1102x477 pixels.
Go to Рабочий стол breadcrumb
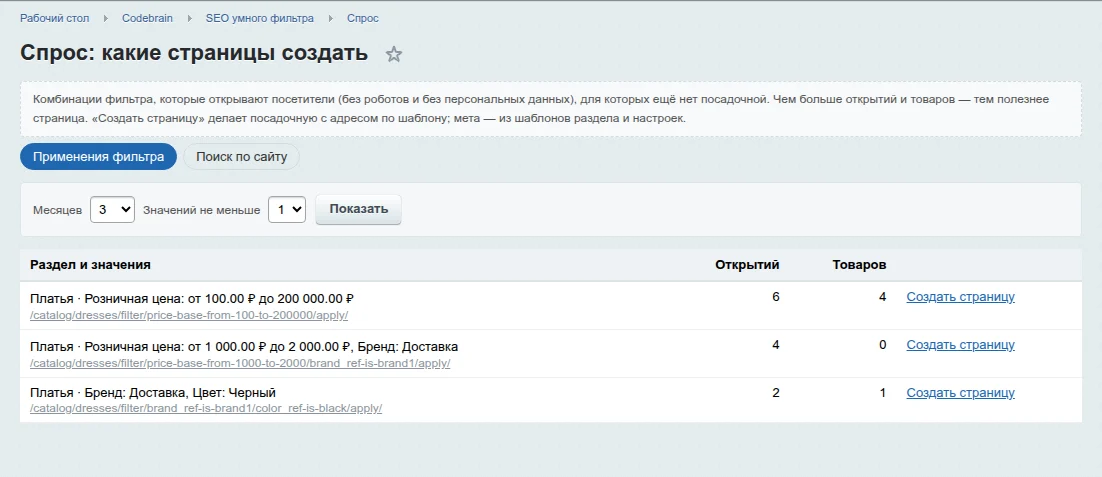[55, 18]
